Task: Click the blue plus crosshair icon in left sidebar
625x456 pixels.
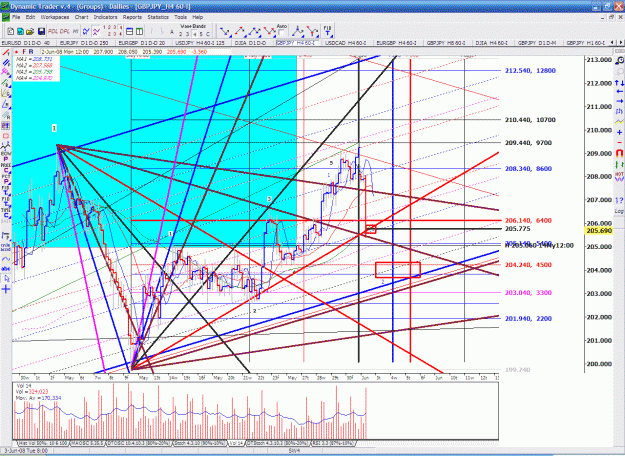Action: click(6, 289)
